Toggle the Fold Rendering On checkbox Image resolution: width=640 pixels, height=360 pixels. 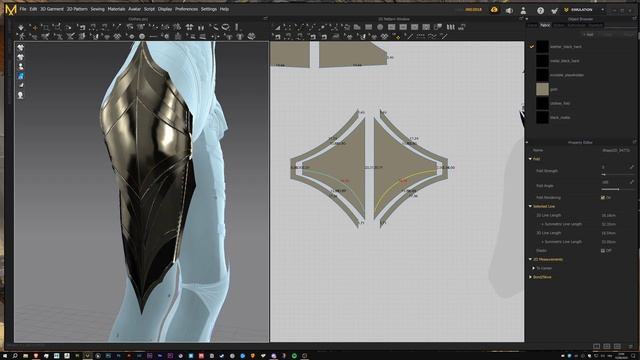(602, 198)
